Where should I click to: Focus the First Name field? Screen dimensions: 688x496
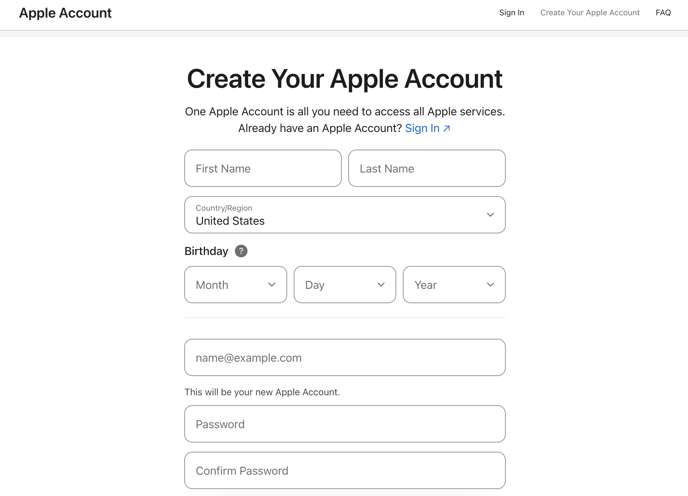[263, 168]
